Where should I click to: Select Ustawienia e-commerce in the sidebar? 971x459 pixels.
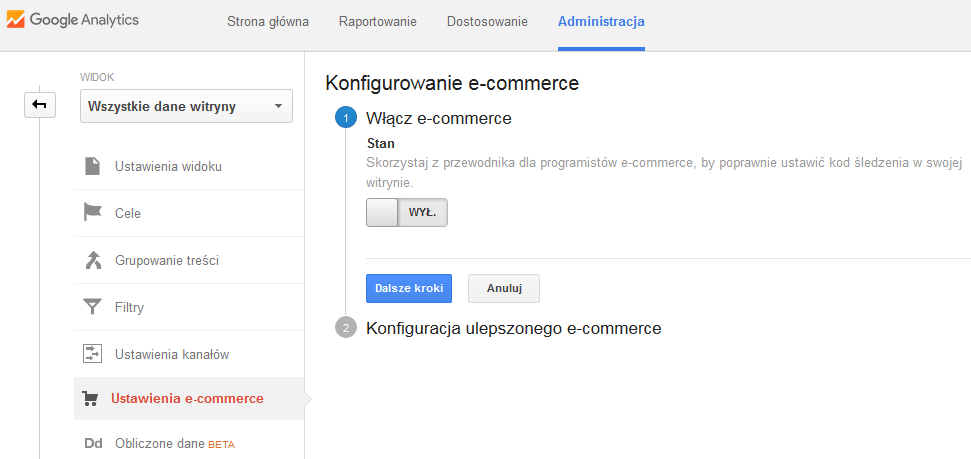187,398
